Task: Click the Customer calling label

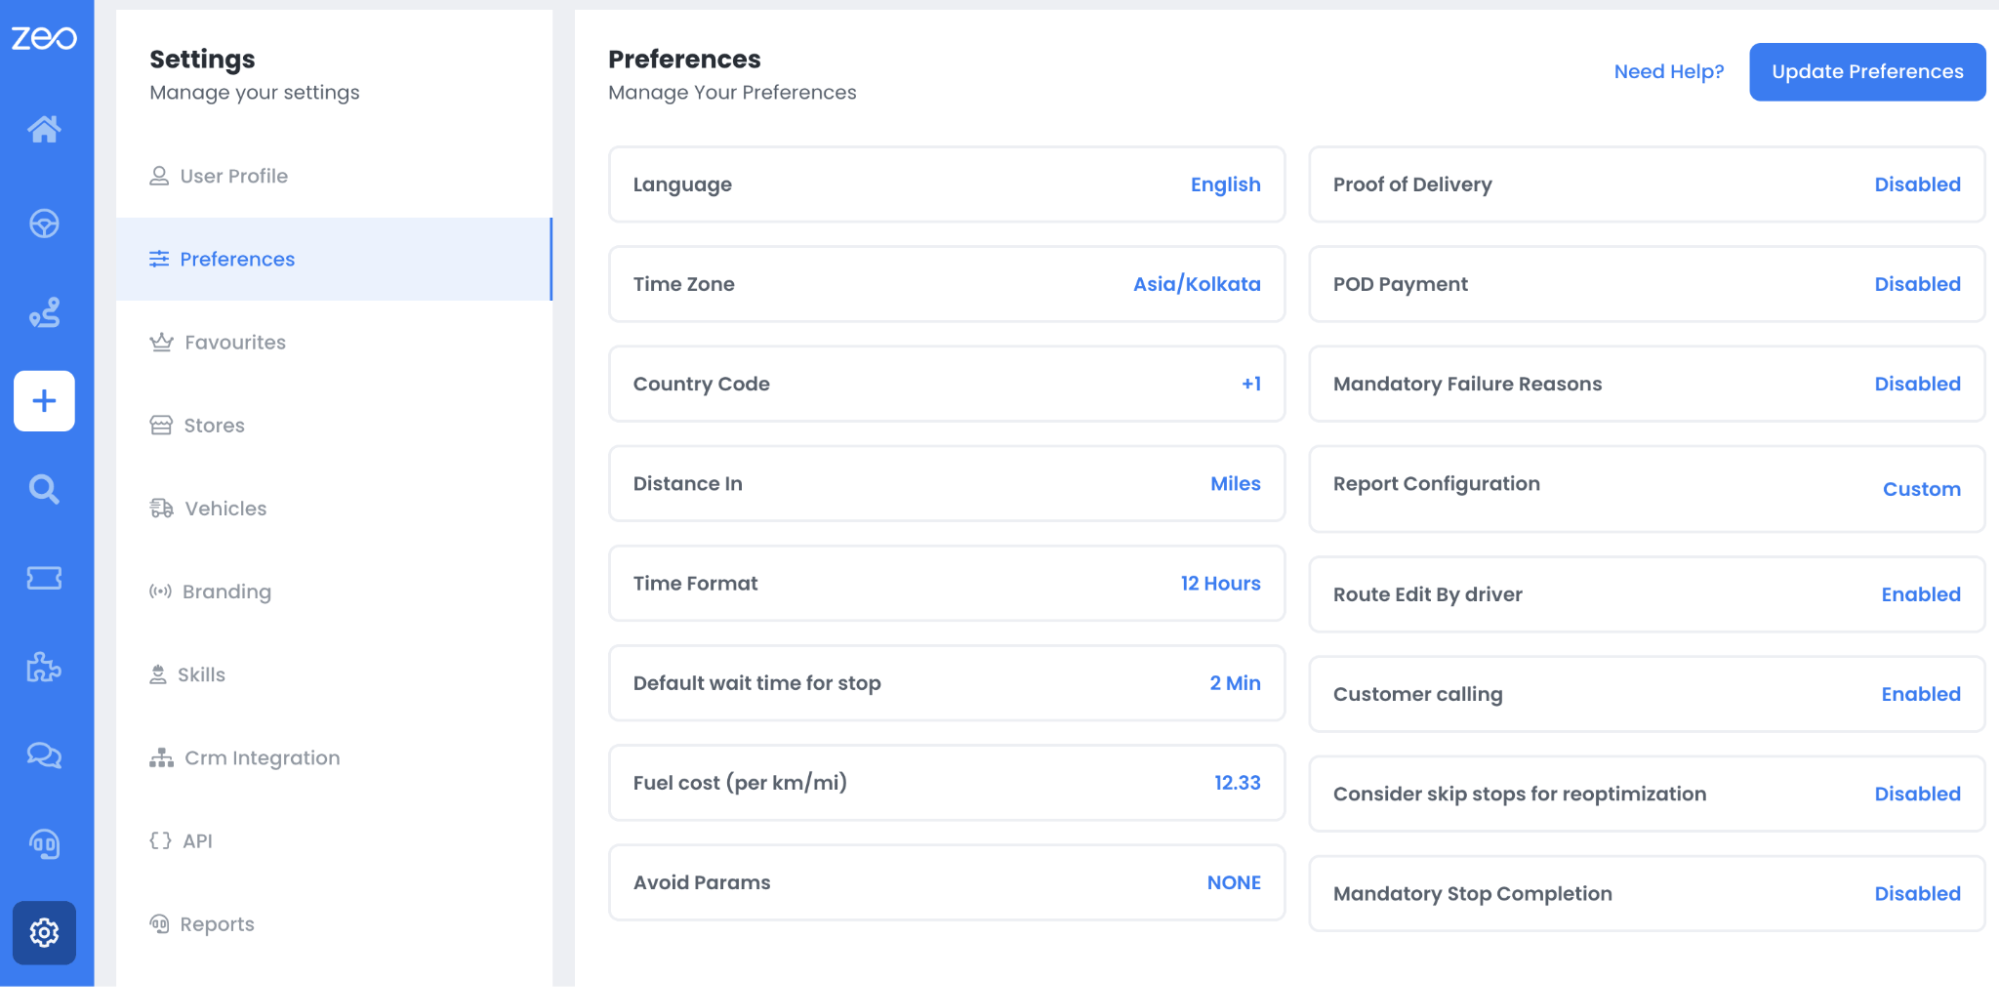Action: [x=1417, y=694]
